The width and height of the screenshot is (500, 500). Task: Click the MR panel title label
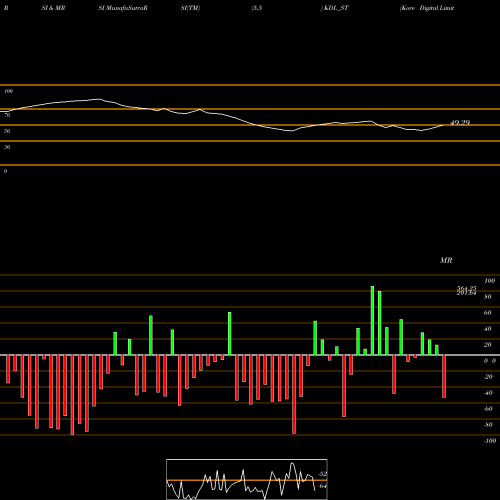pyautogui.click(x=446, y=260)
